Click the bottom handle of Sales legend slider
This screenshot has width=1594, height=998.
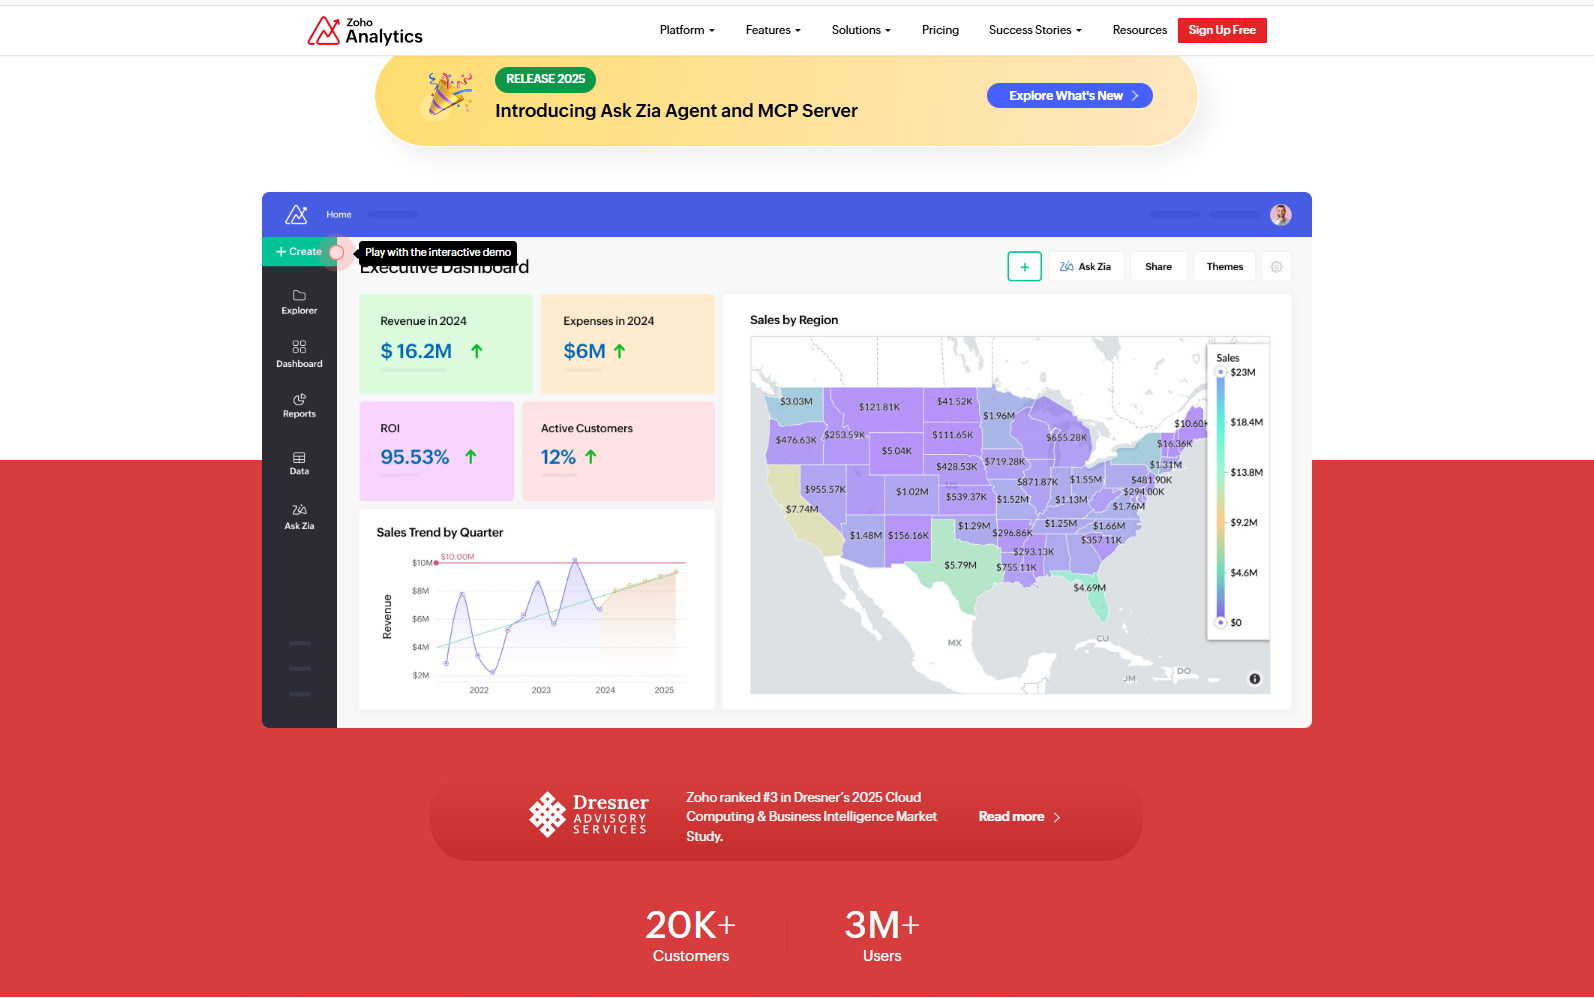1221,622
